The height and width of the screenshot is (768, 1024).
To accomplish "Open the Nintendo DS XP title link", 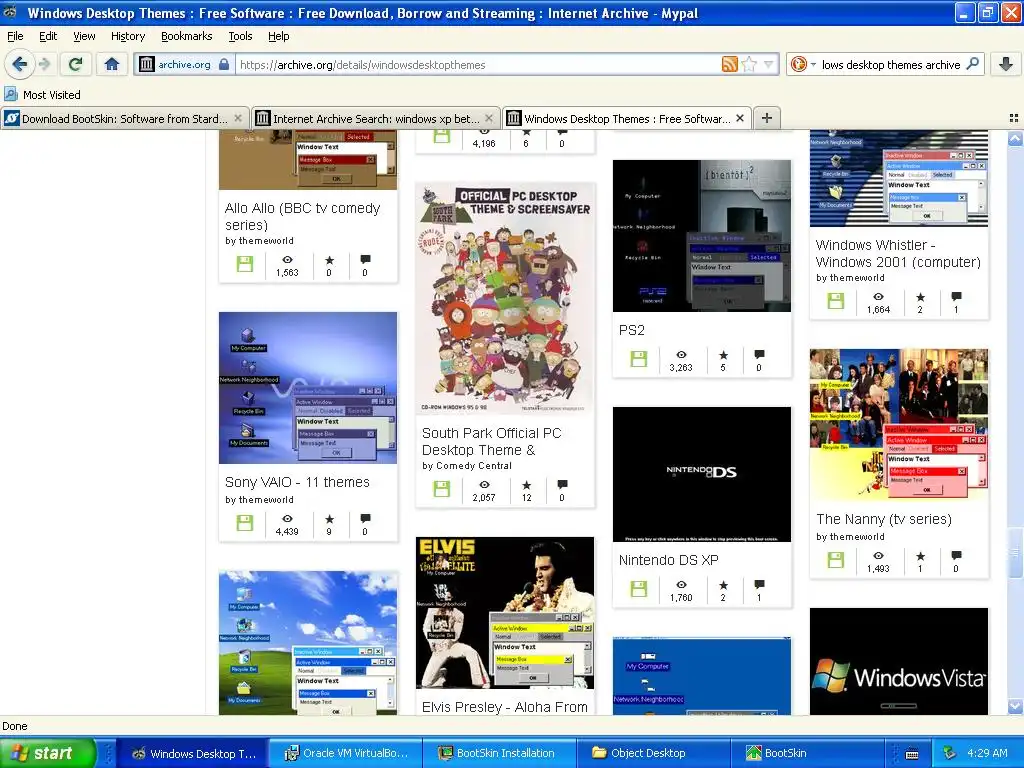I will tap(668, 560).
